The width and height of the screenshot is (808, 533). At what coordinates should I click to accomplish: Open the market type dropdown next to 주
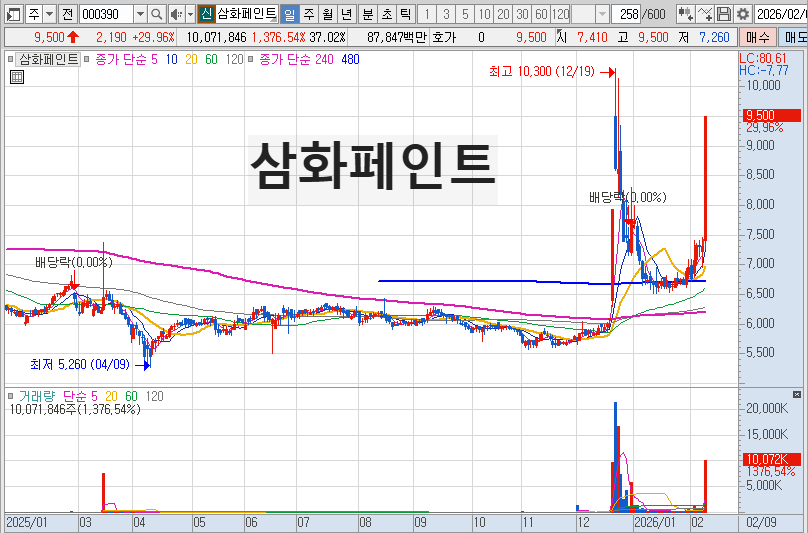[x=49, y=14]
